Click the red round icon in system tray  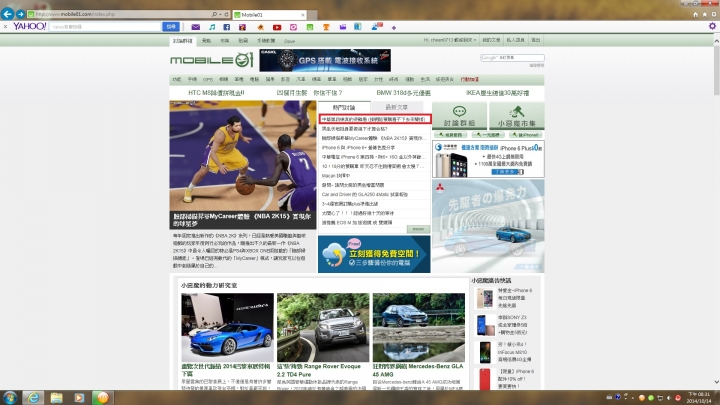pyautogui.click(x=678, y=398)
